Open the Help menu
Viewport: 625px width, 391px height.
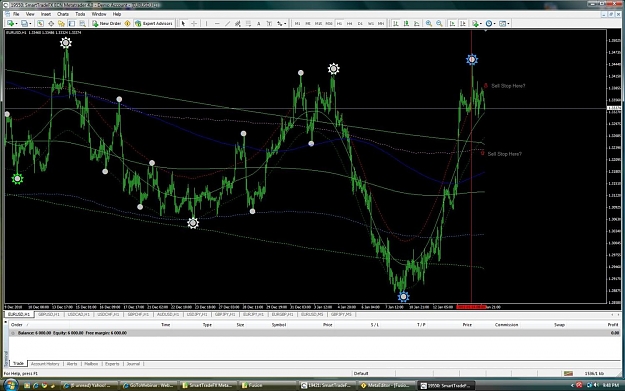(x=117, y=14)
